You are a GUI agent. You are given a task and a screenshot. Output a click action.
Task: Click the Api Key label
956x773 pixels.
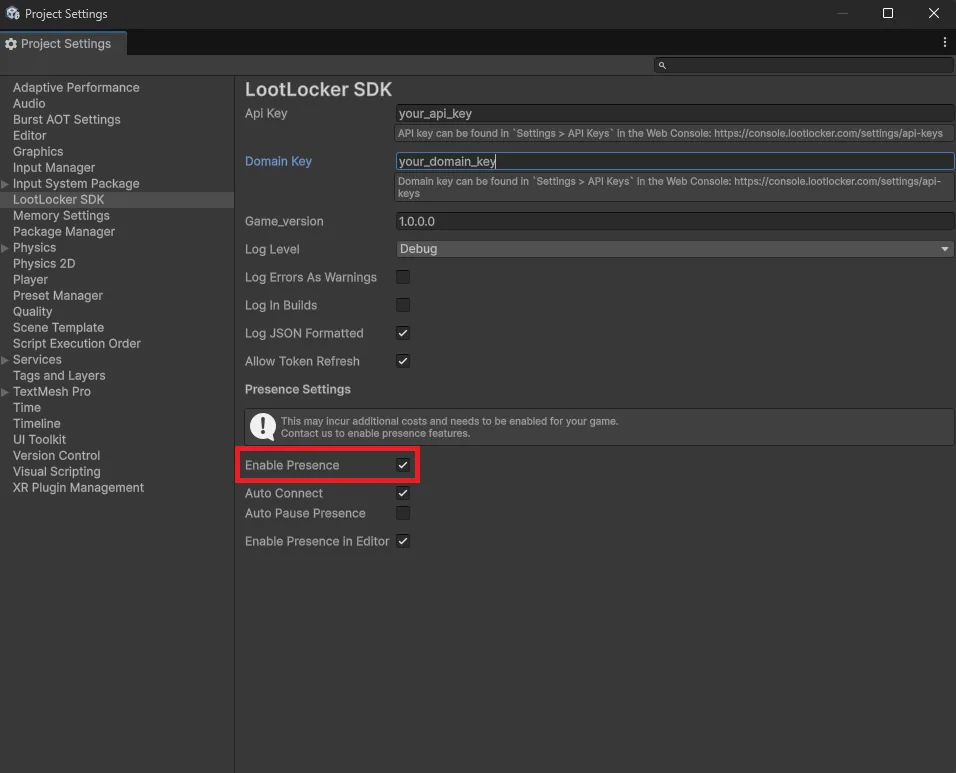click(266, 113)
